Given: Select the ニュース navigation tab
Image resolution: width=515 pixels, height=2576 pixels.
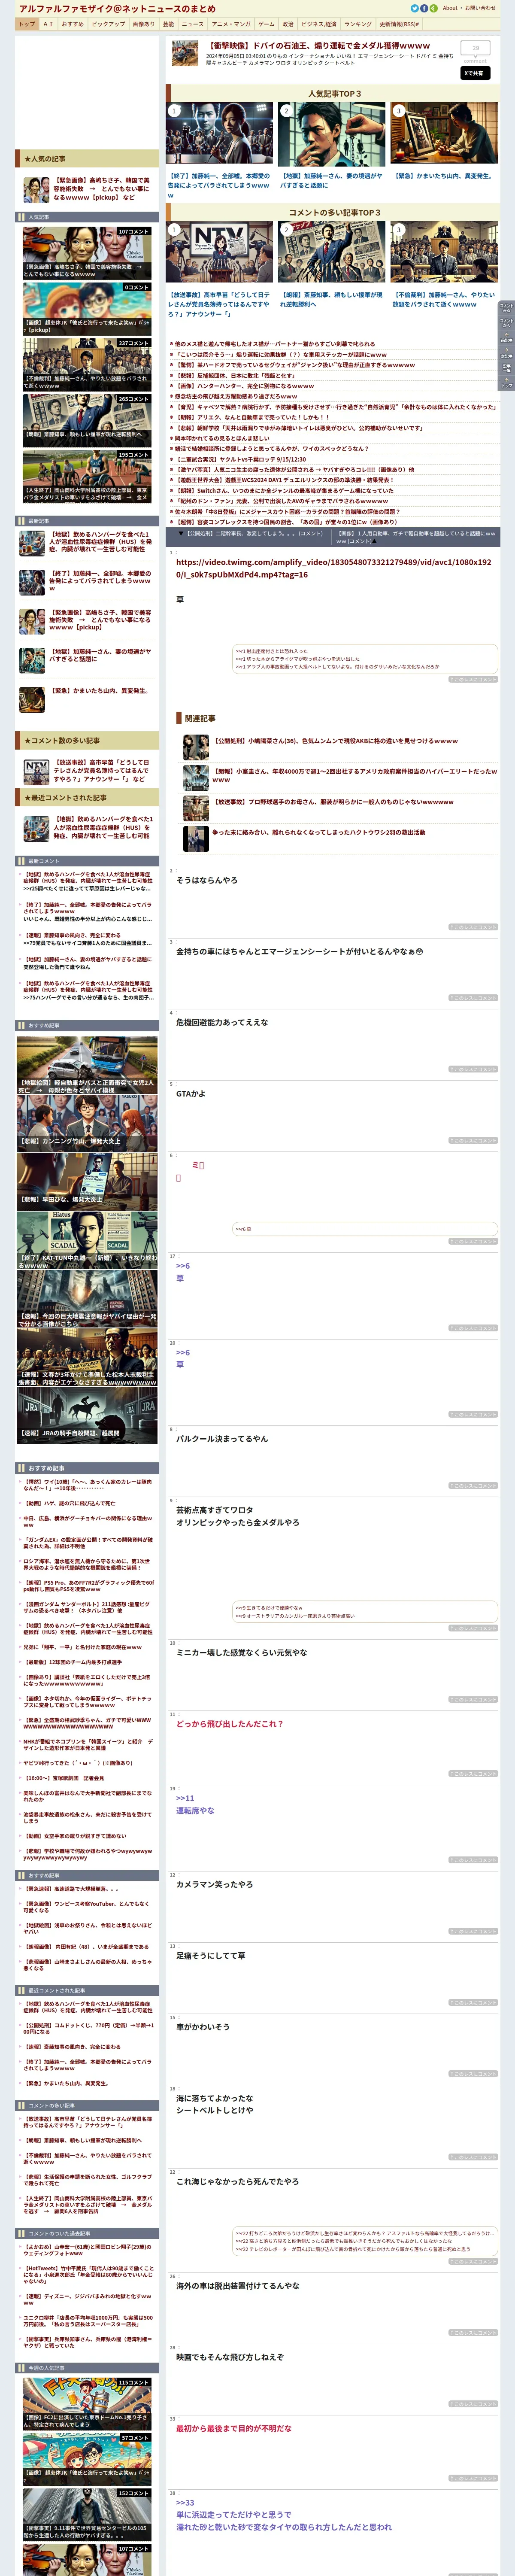Looking at the screenshot, I should click(x=193, y=24).
